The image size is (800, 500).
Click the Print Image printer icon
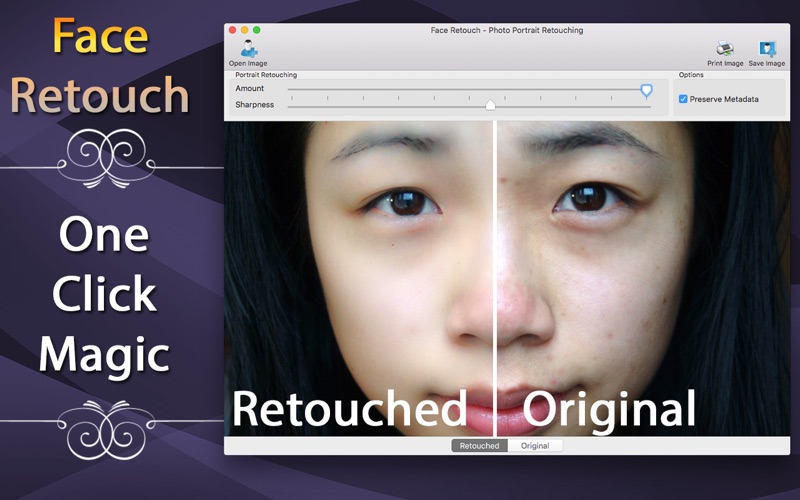point(724,49)
